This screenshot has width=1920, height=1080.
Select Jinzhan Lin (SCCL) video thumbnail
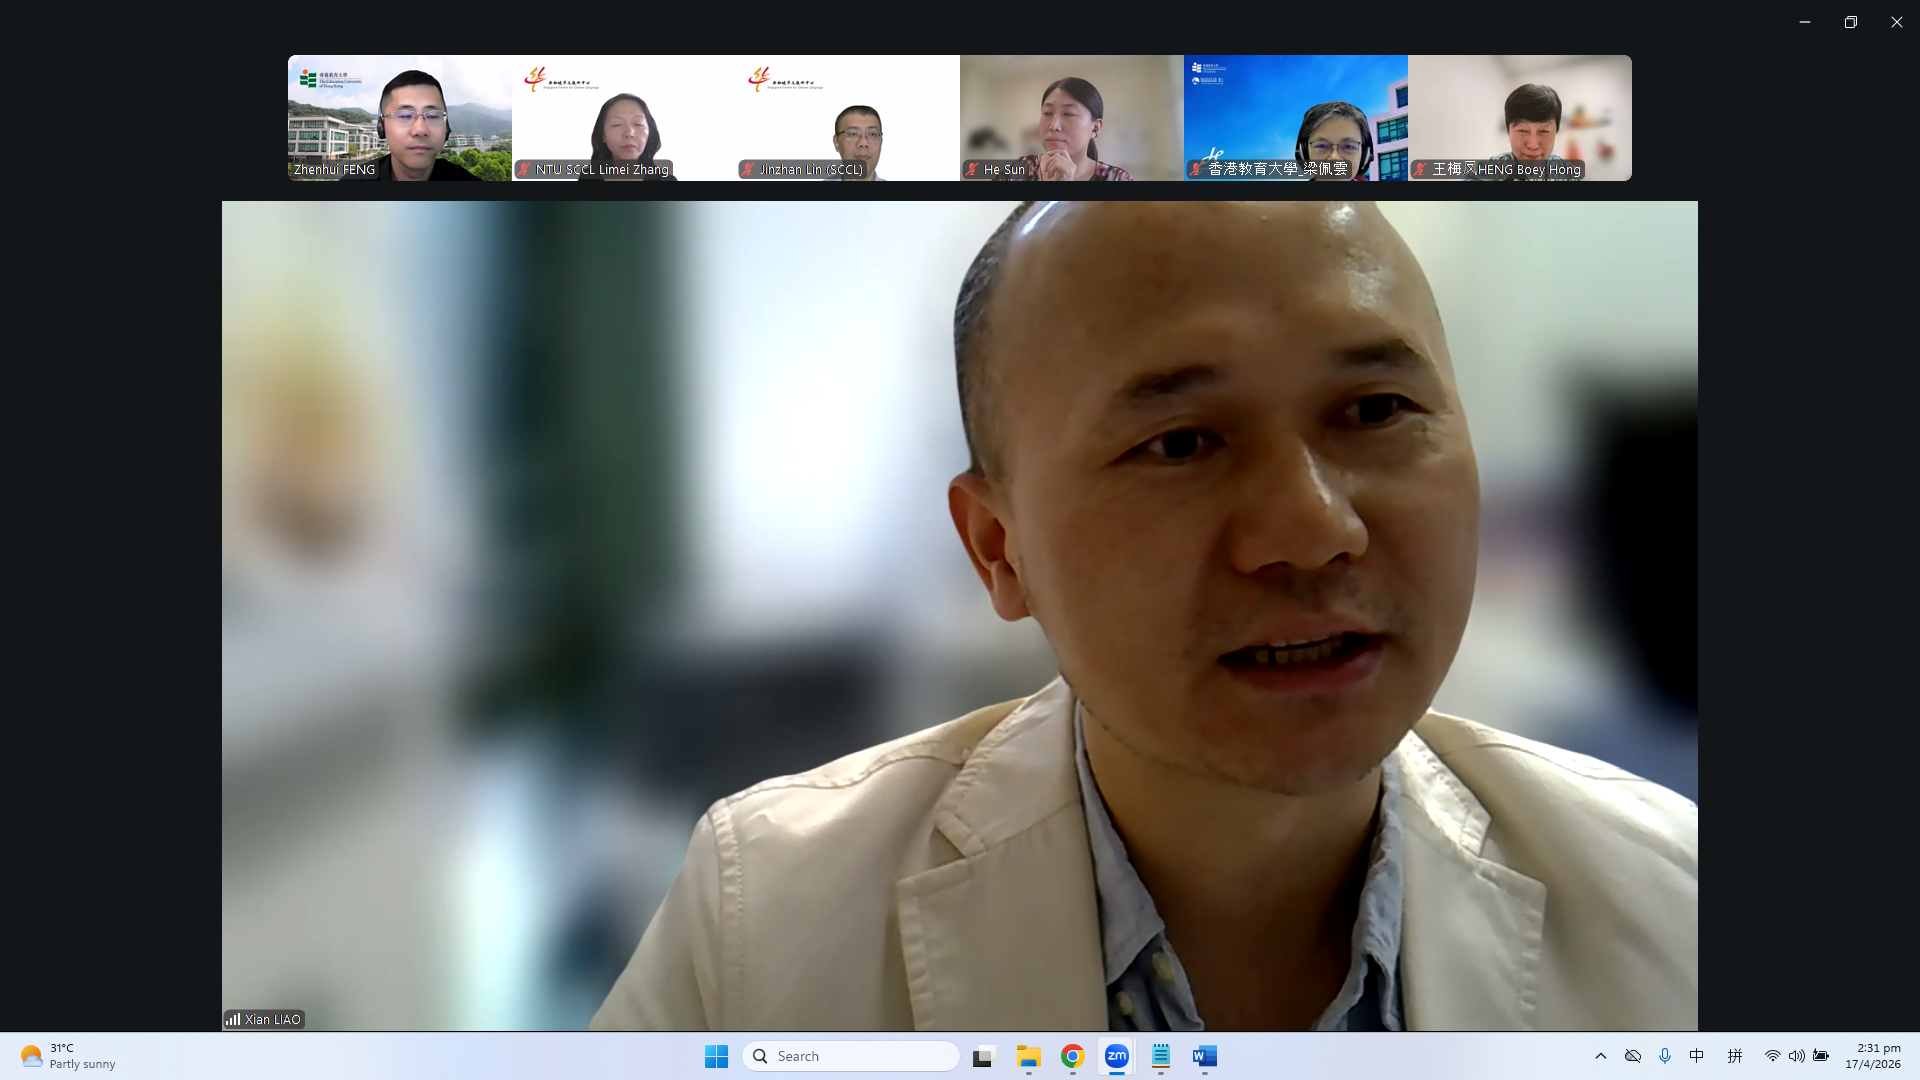(x=848, y=118)
